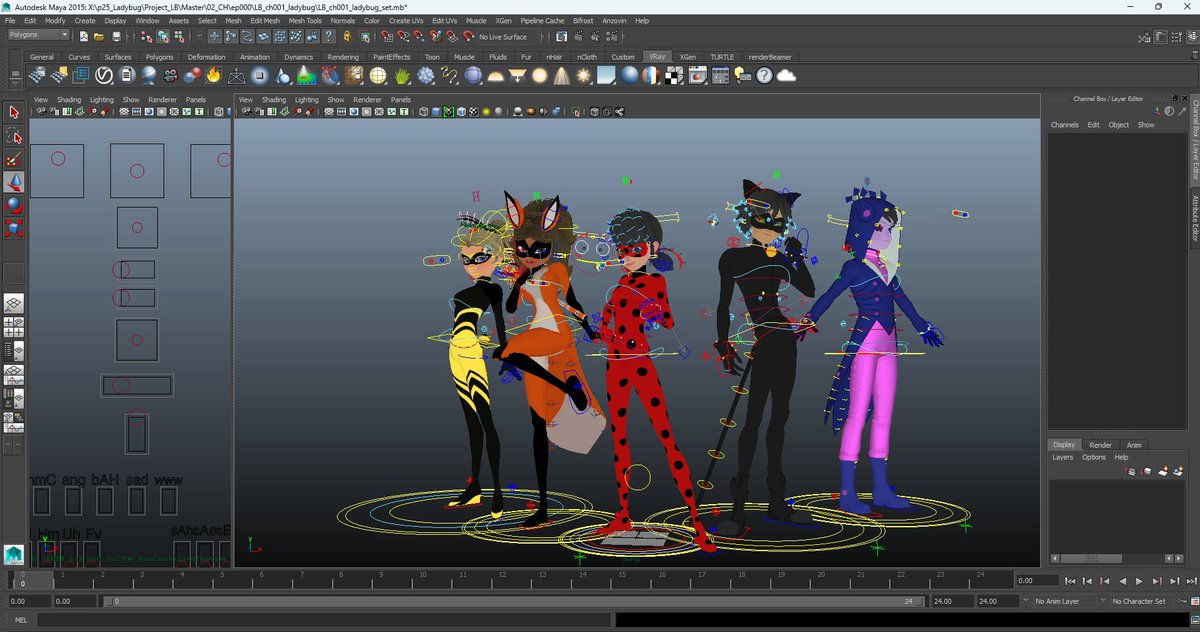
Task: Click the light bulb shelf icon
Action: pos(741,75)
